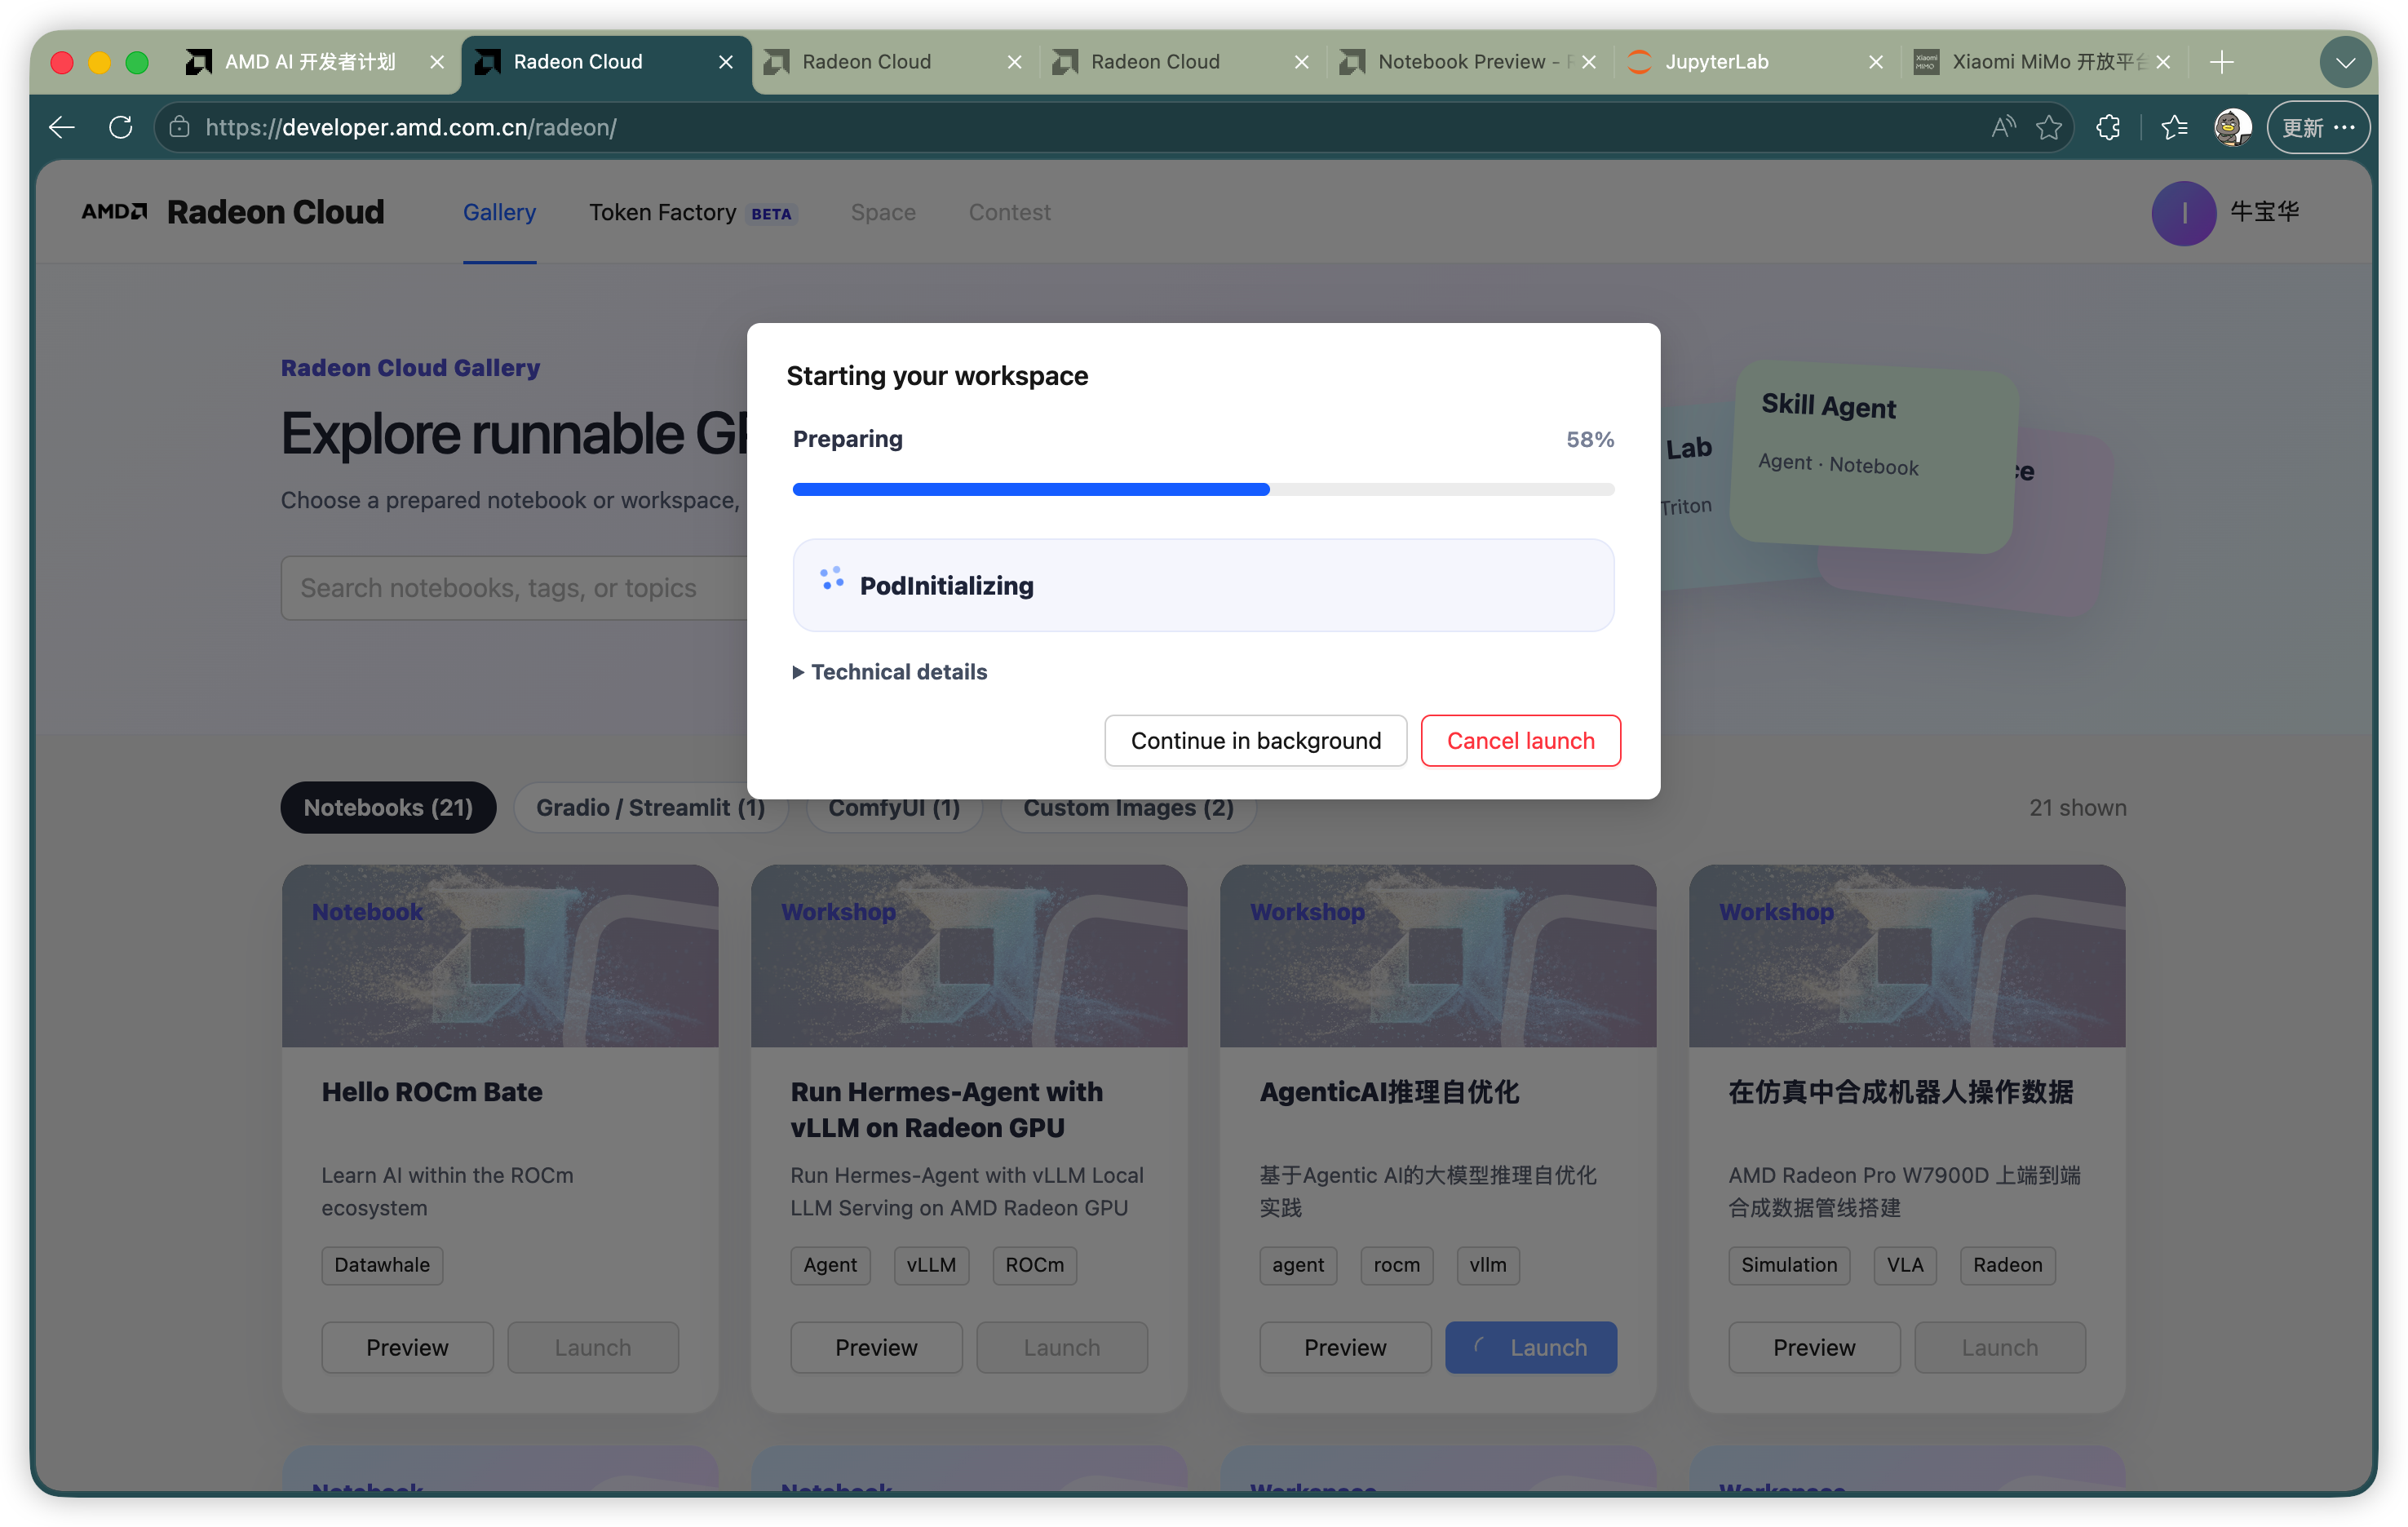Viewport: 2408px width, 1527px height.
Task: Click the read aloud icon
Action: pos(2003,127)
